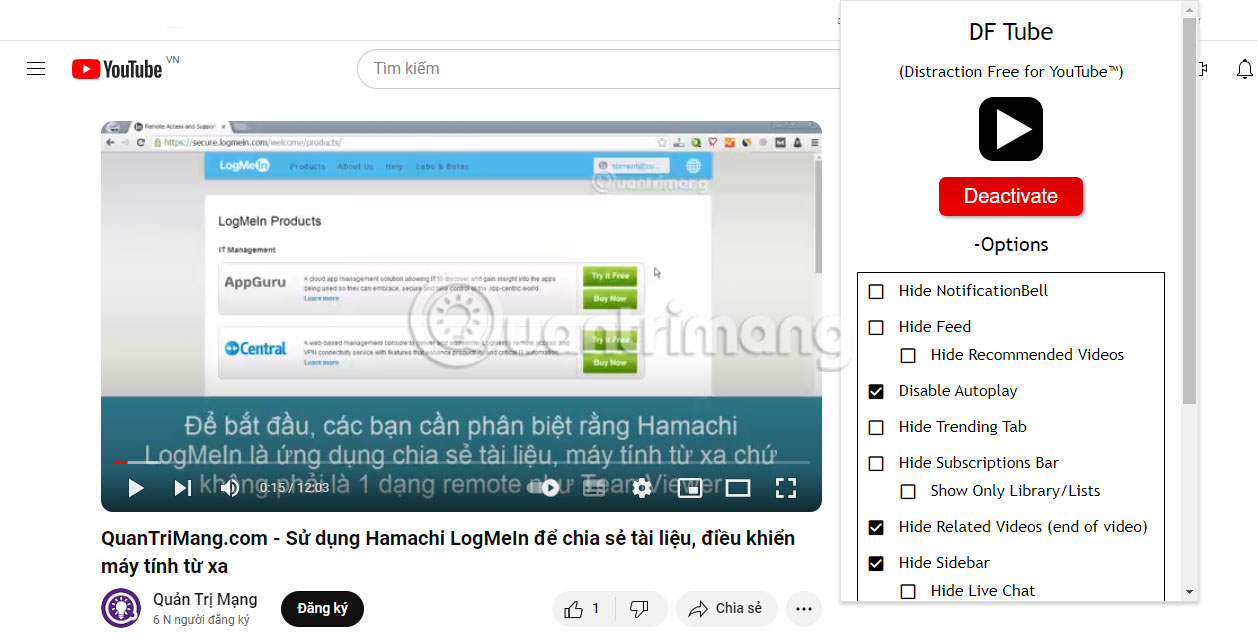
Task: Enter fullscreen mode
Action: pos(786,487)
